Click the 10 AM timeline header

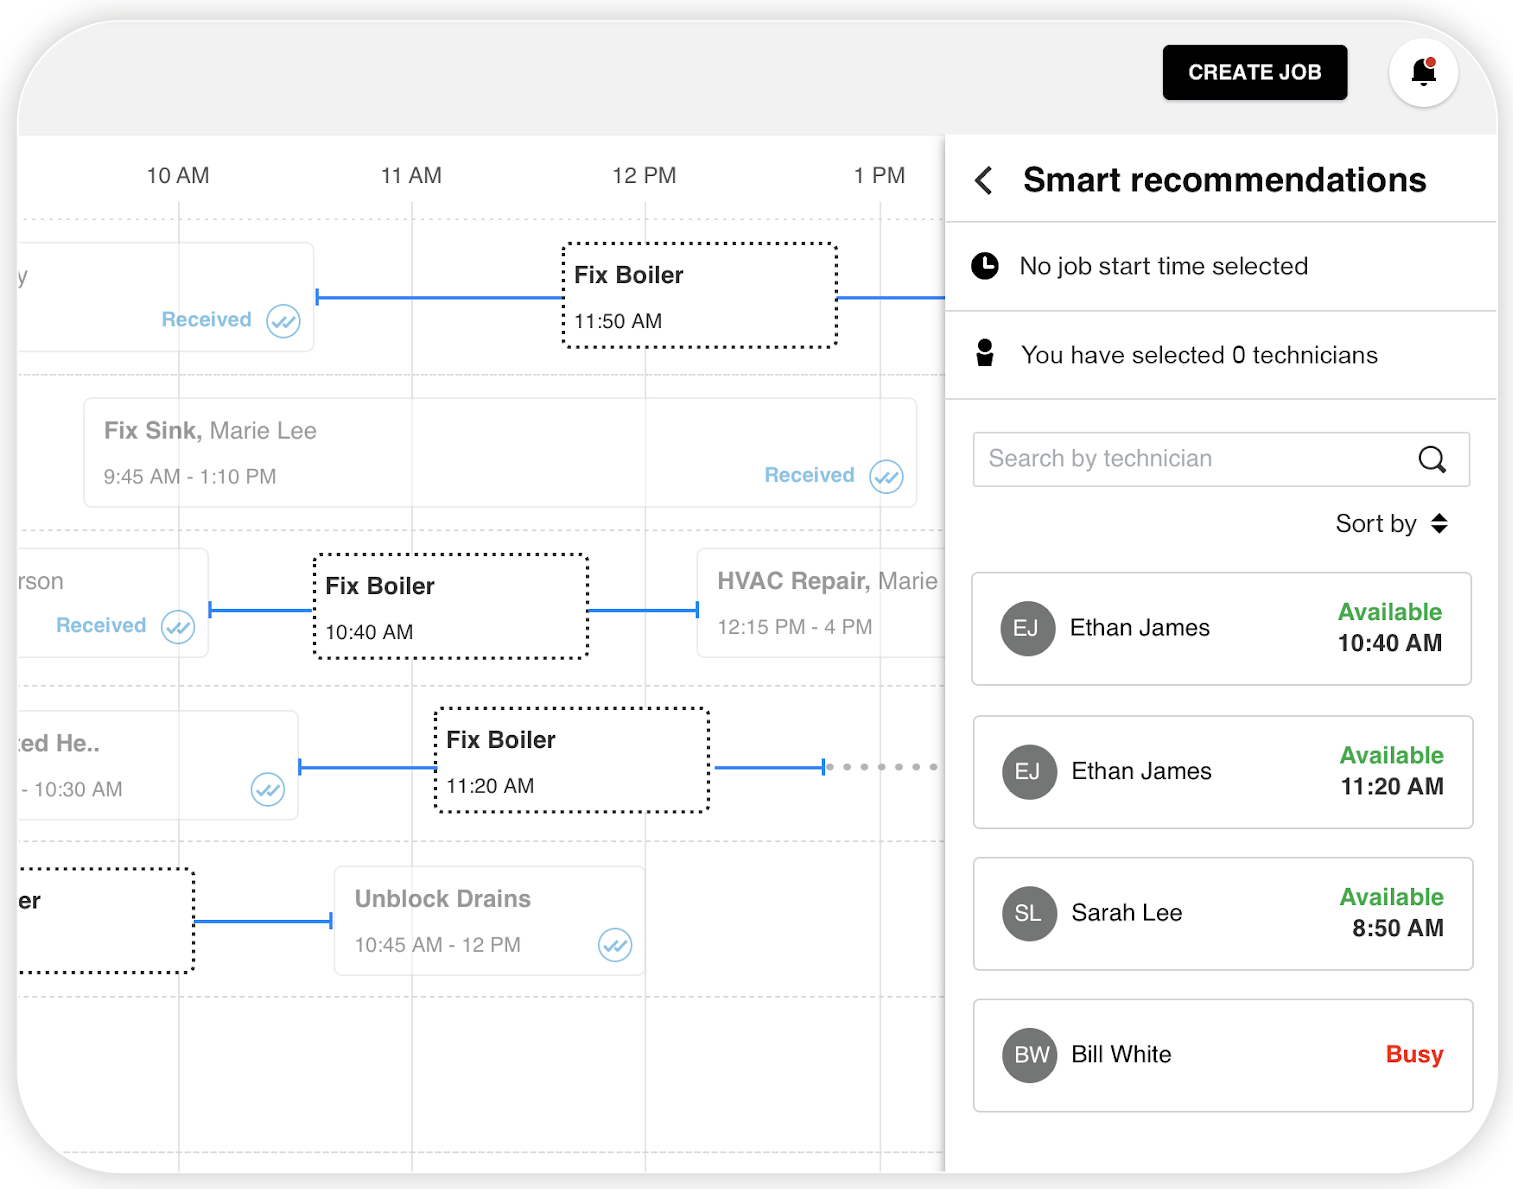tap(178, 176)
